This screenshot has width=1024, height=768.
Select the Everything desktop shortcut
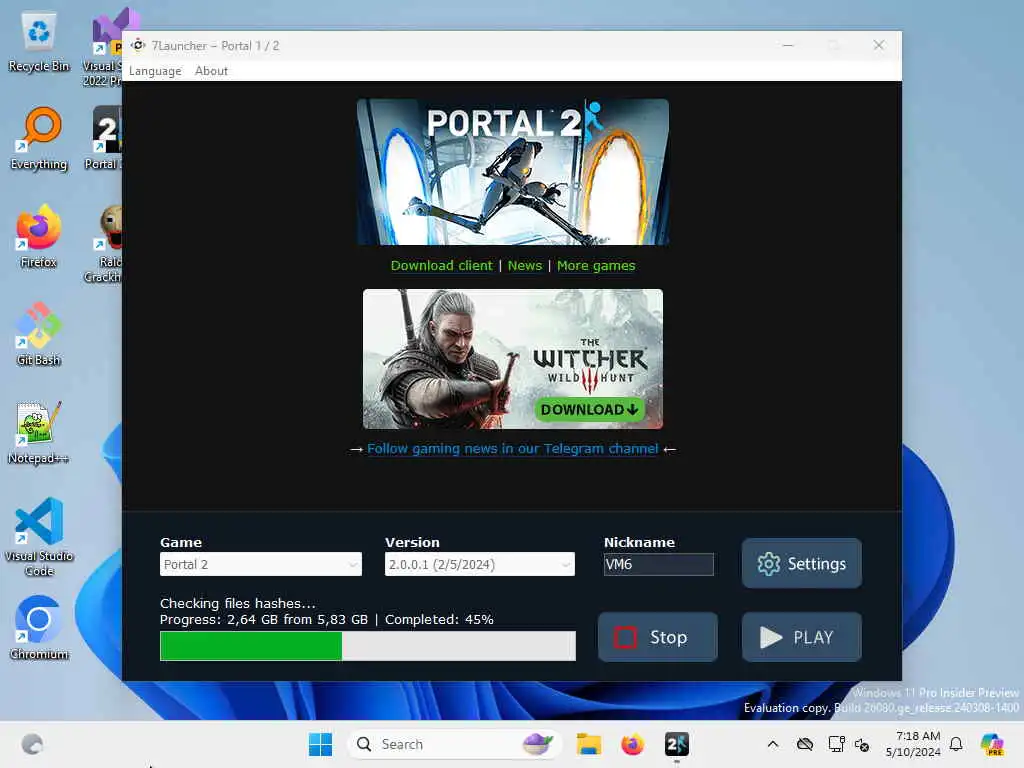tap(39, 139)
